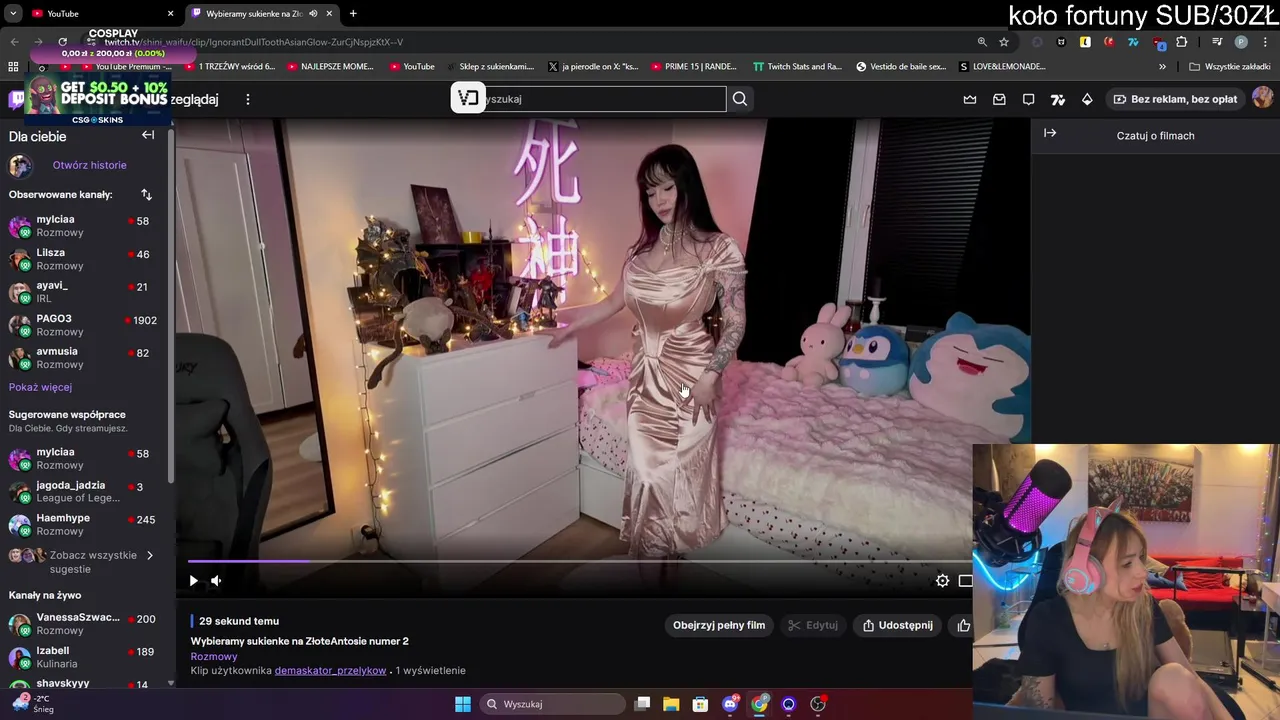Bookmark this page with the star icon
1280x720 pixels.
(1004, 42)
